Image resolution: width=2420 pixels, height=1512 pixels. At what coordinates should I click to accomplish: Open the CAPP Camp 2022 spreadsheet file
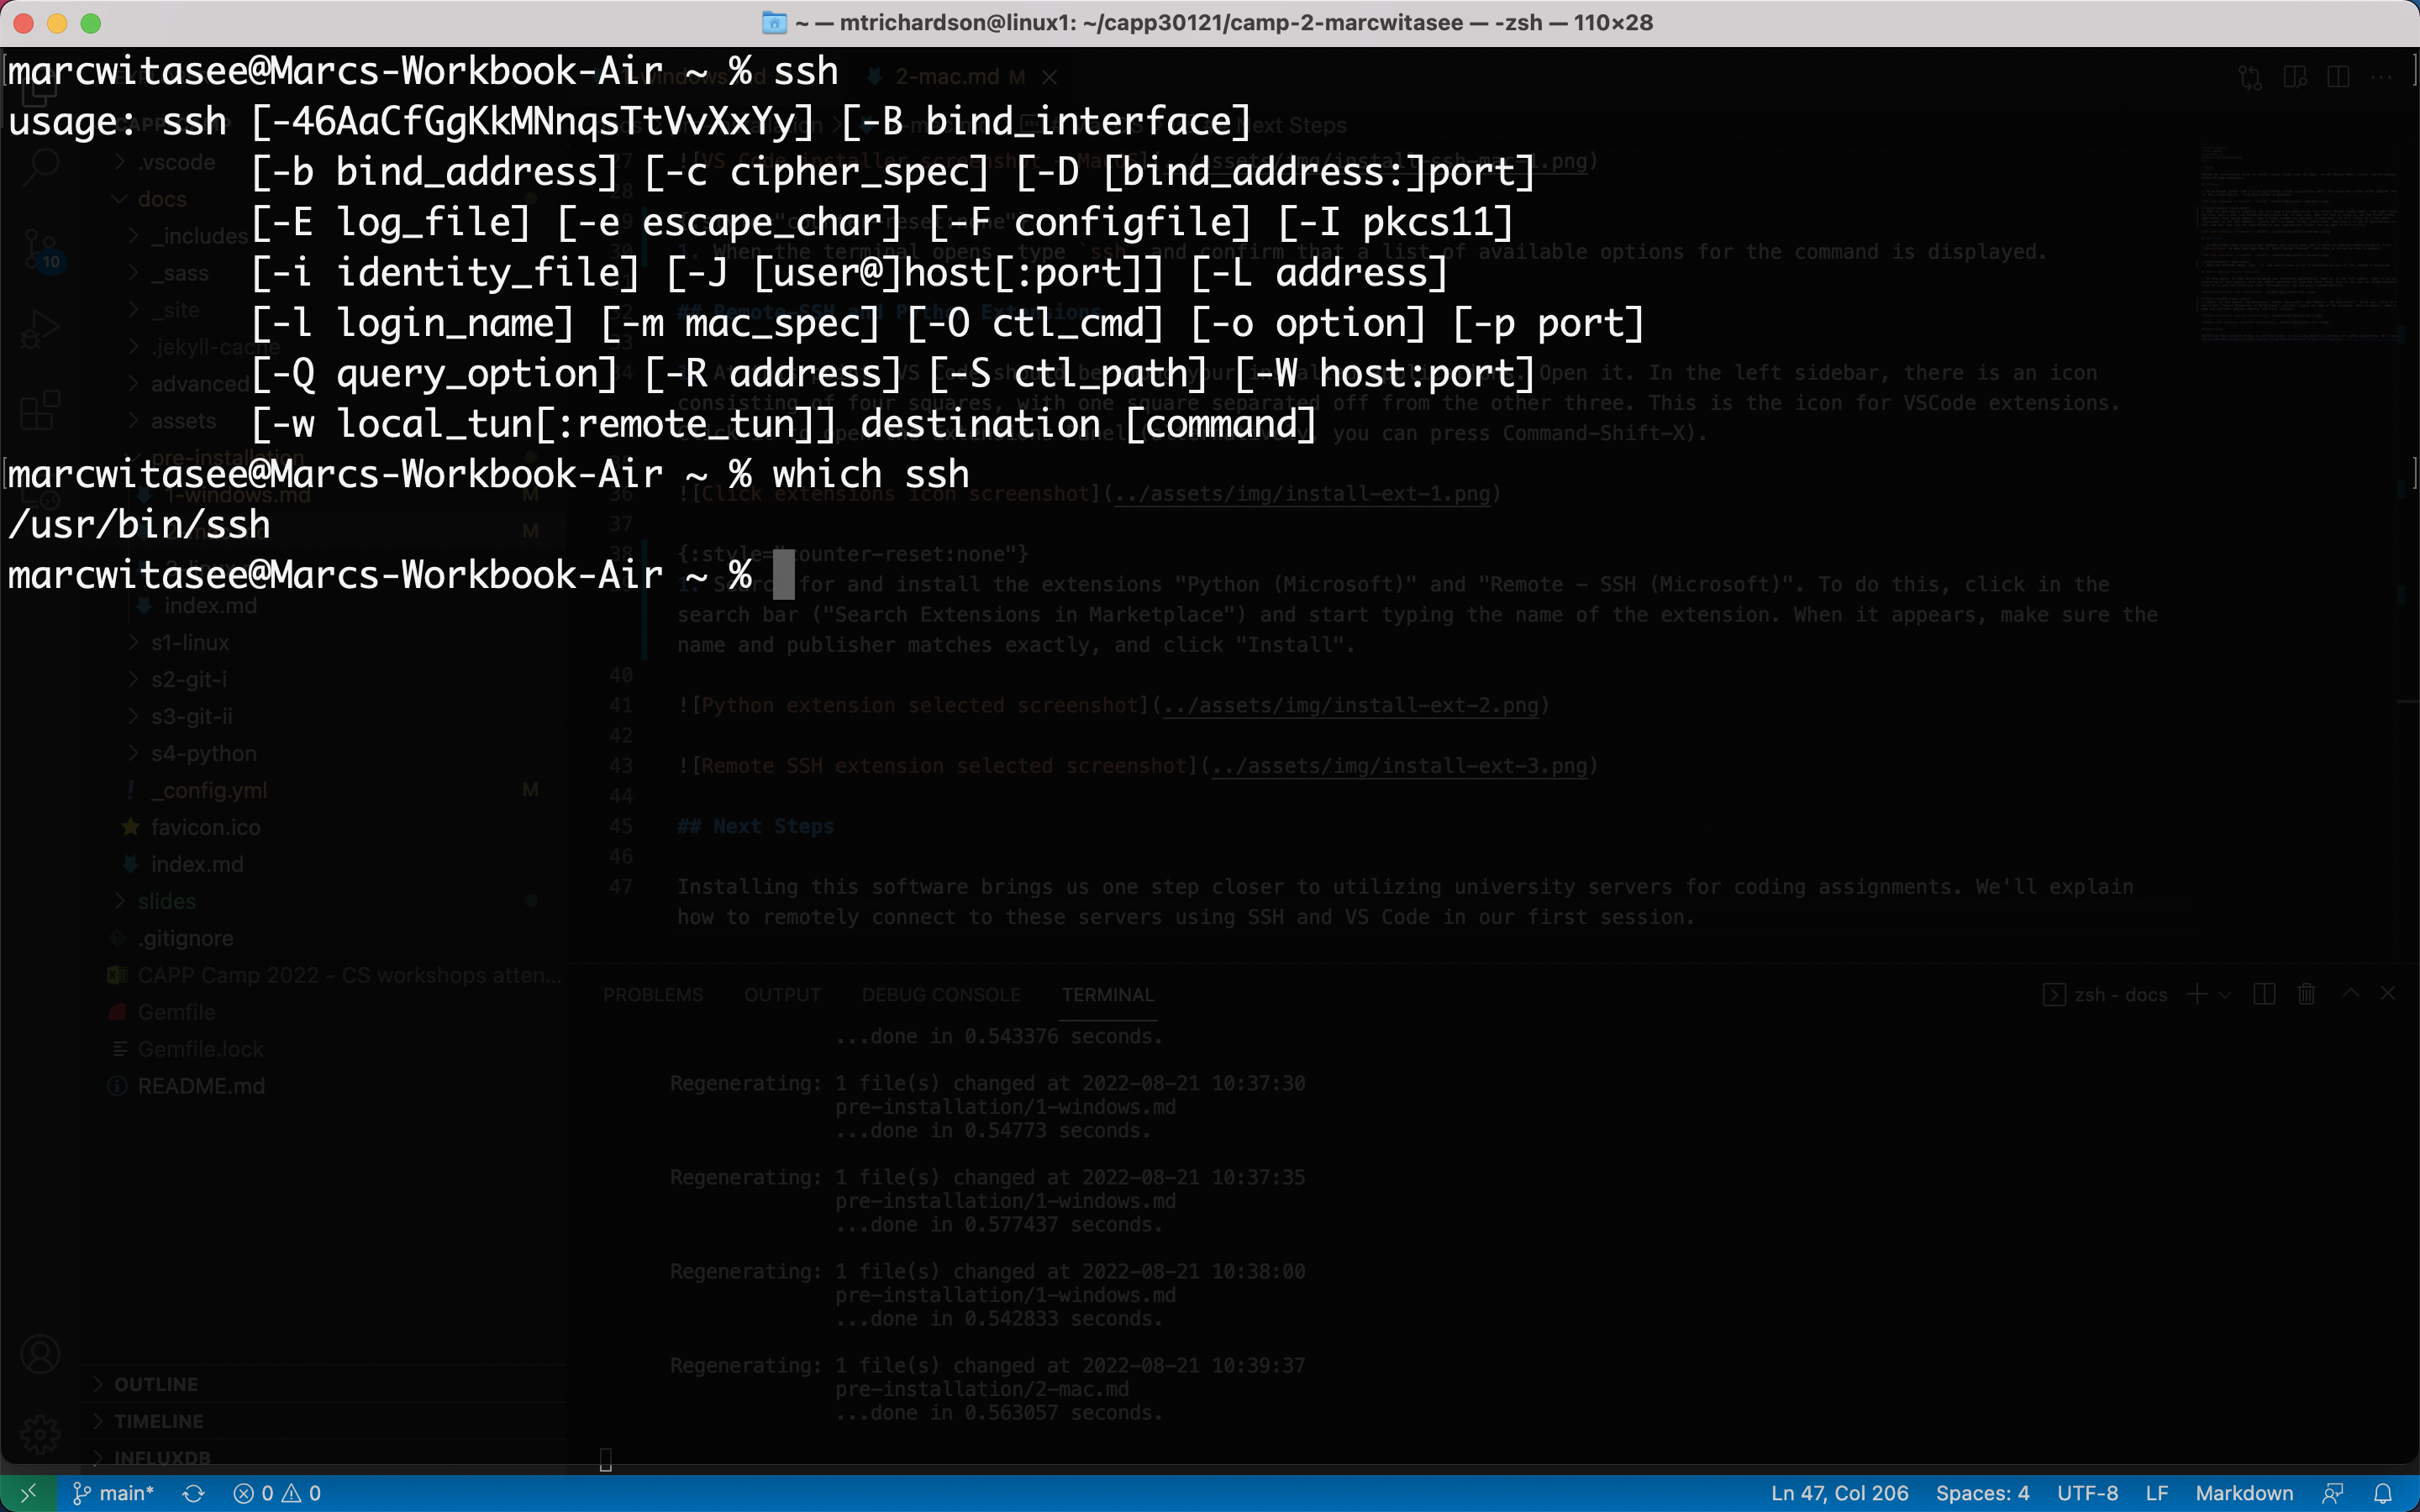point(335,975)
